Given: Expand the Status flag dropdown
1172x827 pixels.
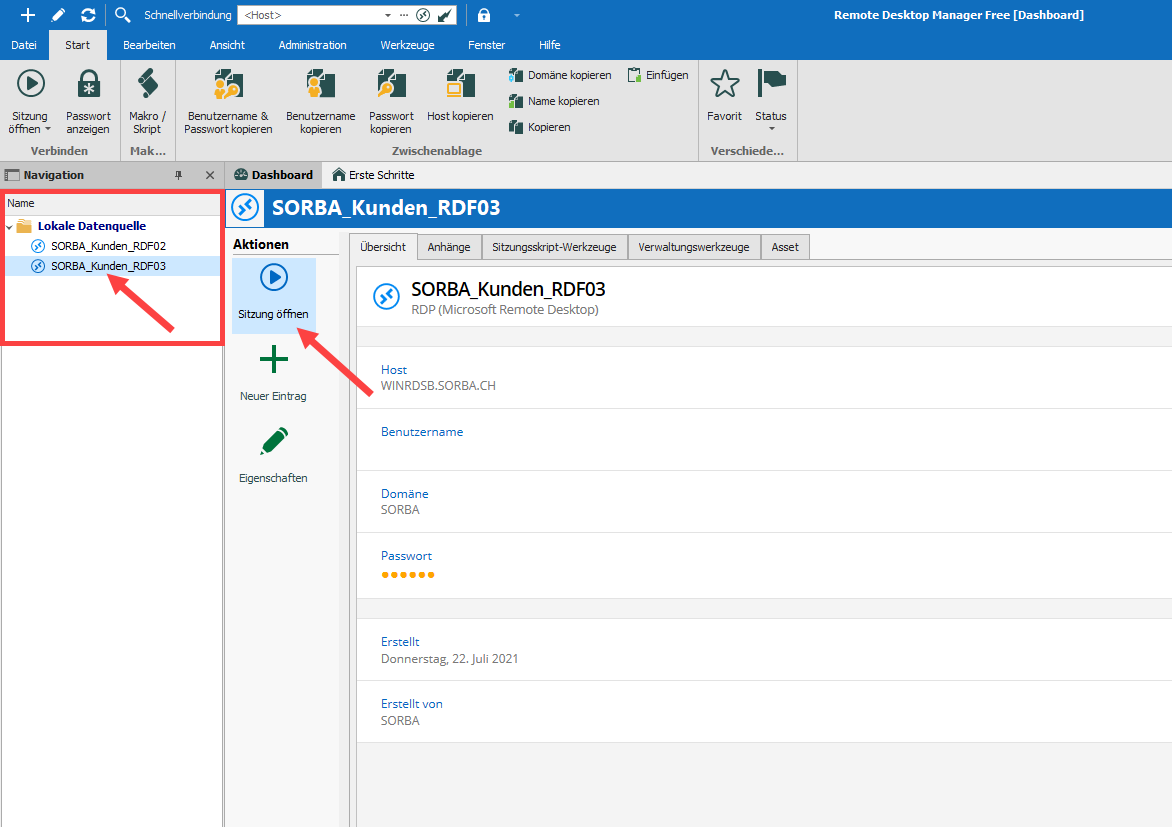Looking at the screenshot, I should (x=771, y=128).
